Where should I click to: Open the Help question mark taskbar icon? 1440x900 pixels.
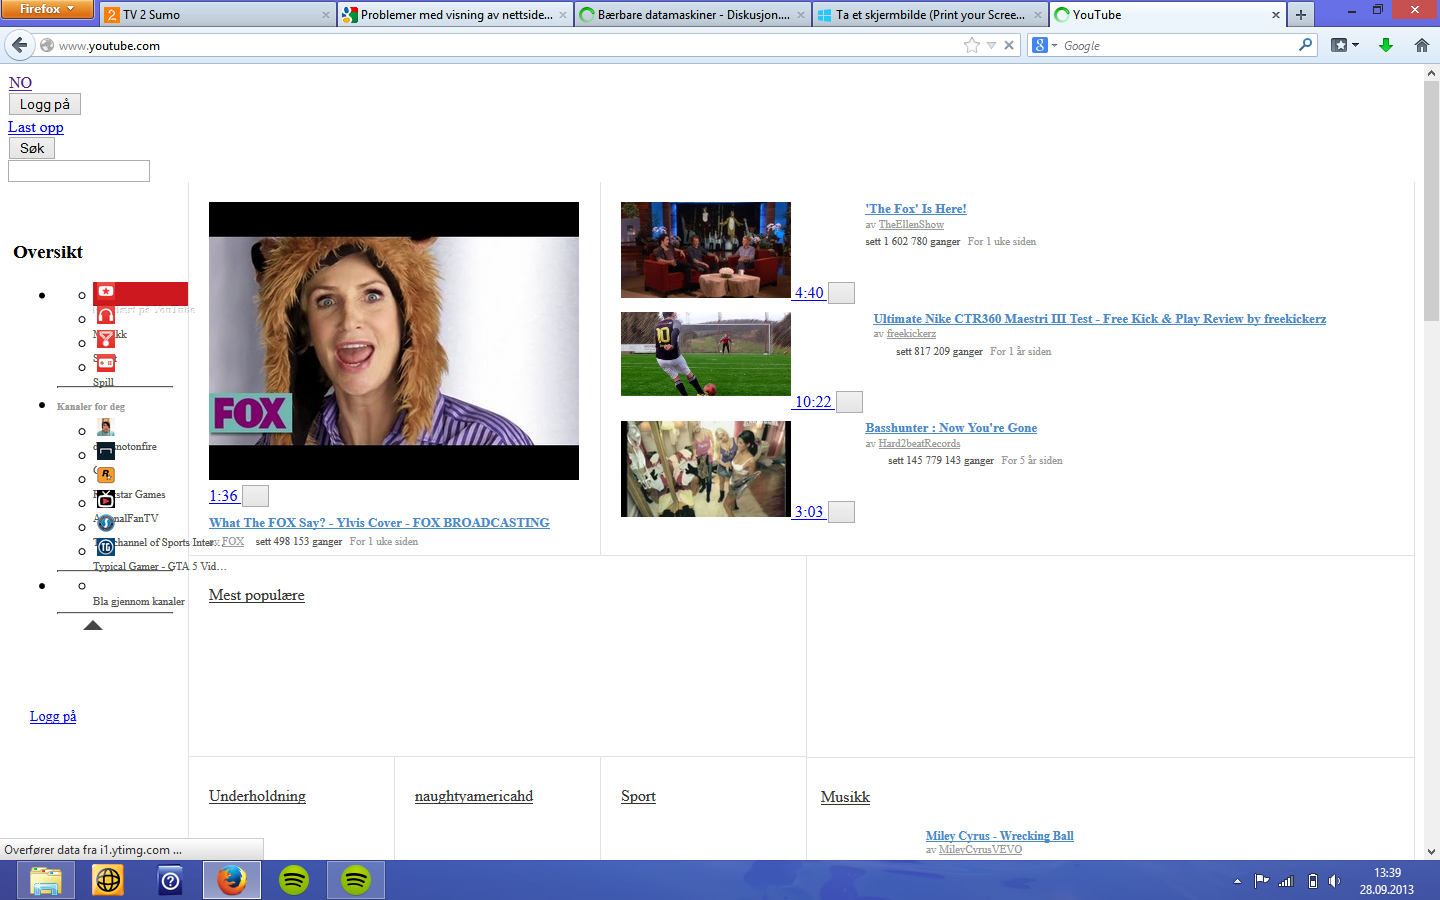170,880
